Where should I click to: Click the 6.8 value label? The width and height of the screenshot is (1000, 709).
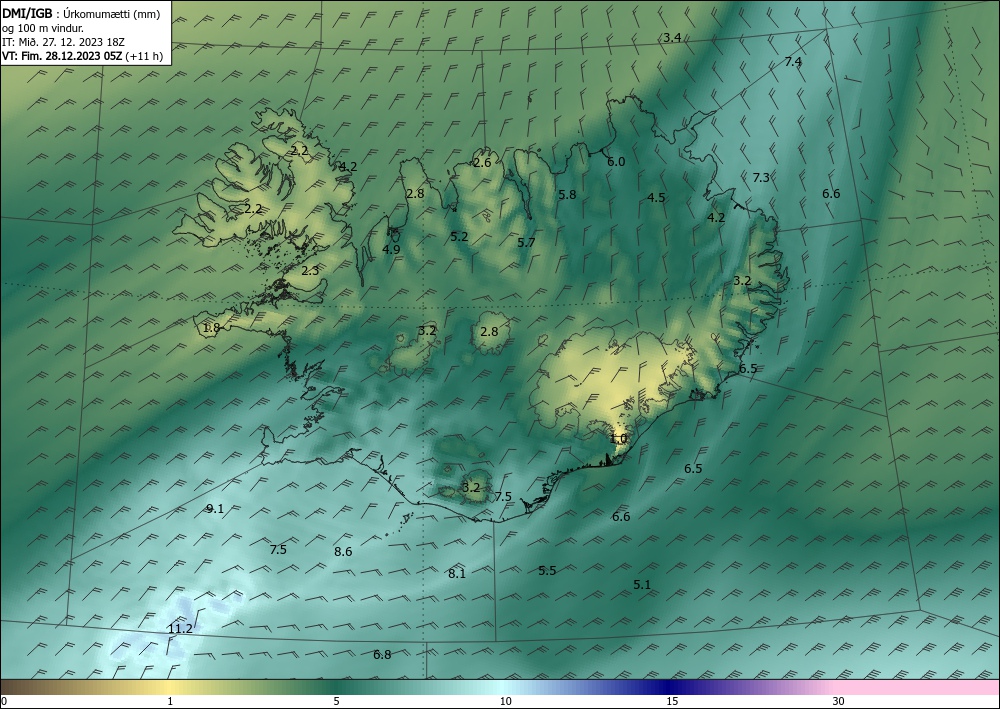pyautogui.click(x=382, y=654)
